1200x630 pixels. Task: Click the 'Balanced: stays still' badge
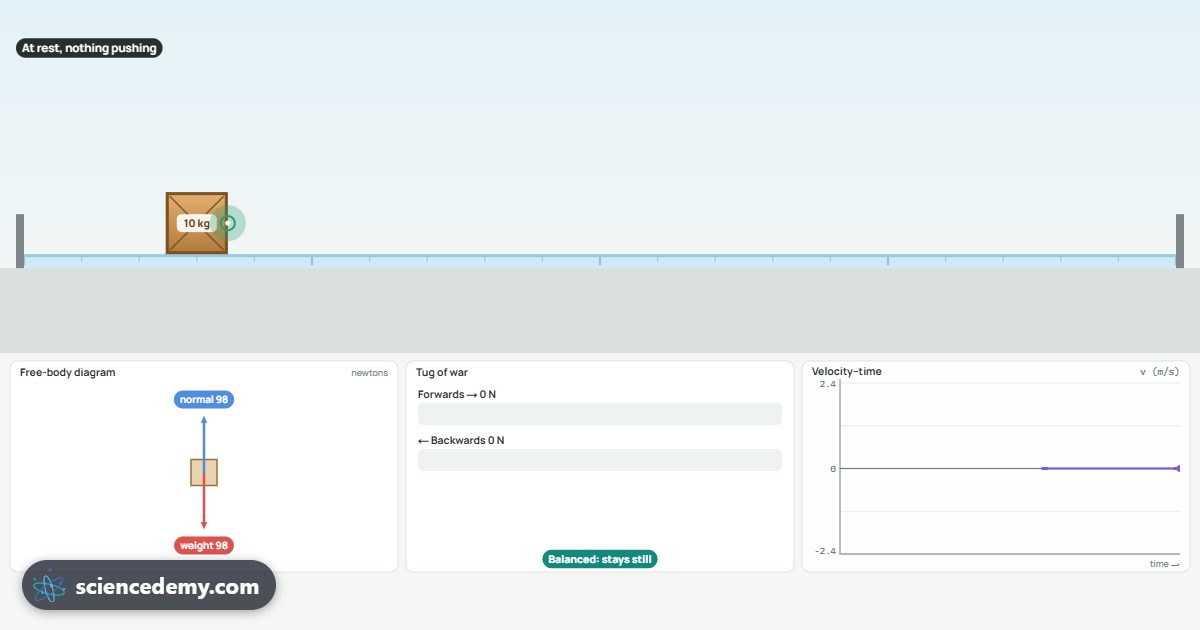[x=600, y=559]
